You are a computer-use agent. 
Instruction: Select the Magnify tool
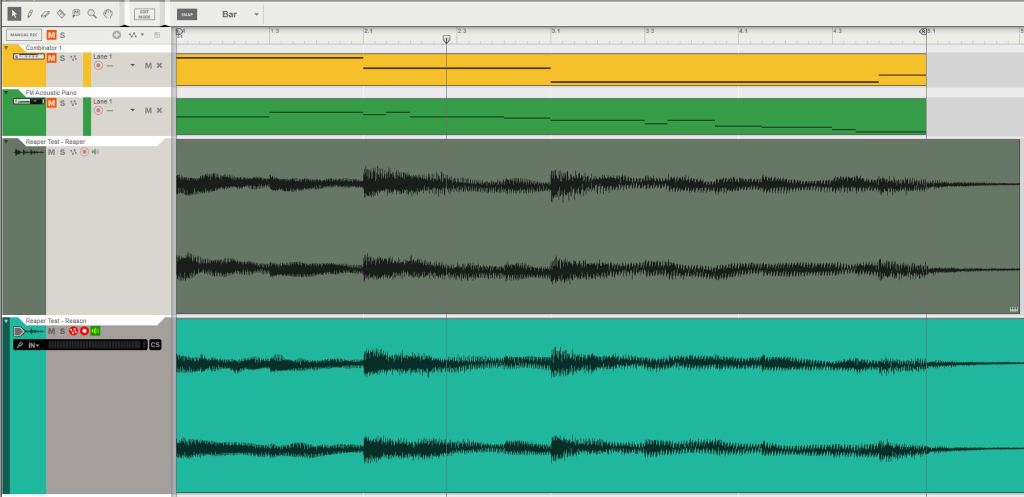pos(92,14)
